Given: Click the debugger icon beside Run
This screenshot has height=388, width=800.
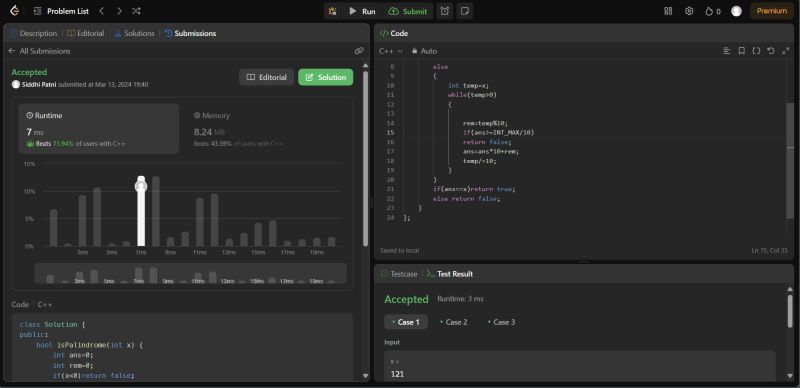Looking at the screenshot, I should click(x=333, y=11).
